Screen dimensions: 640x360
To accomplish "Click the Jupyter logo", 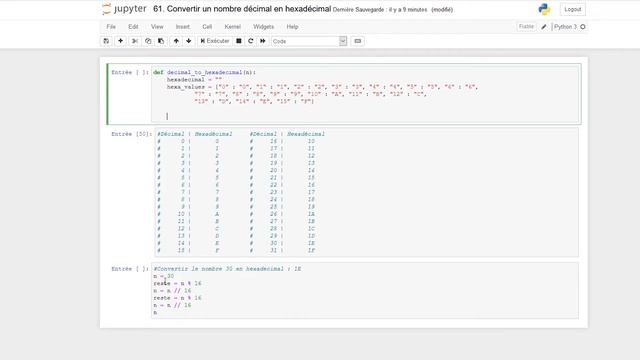I will pos(124,9).
